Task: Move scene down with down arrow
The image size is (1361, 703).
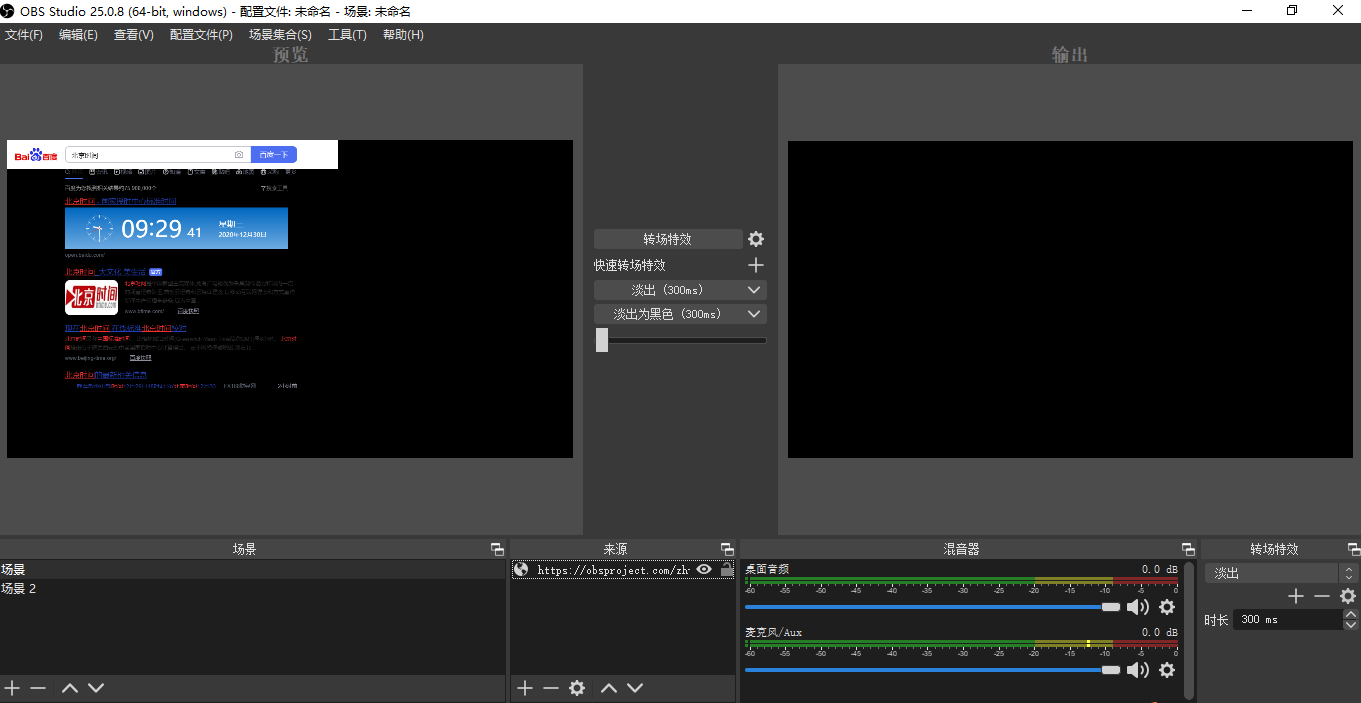Action: coord(96,688)
